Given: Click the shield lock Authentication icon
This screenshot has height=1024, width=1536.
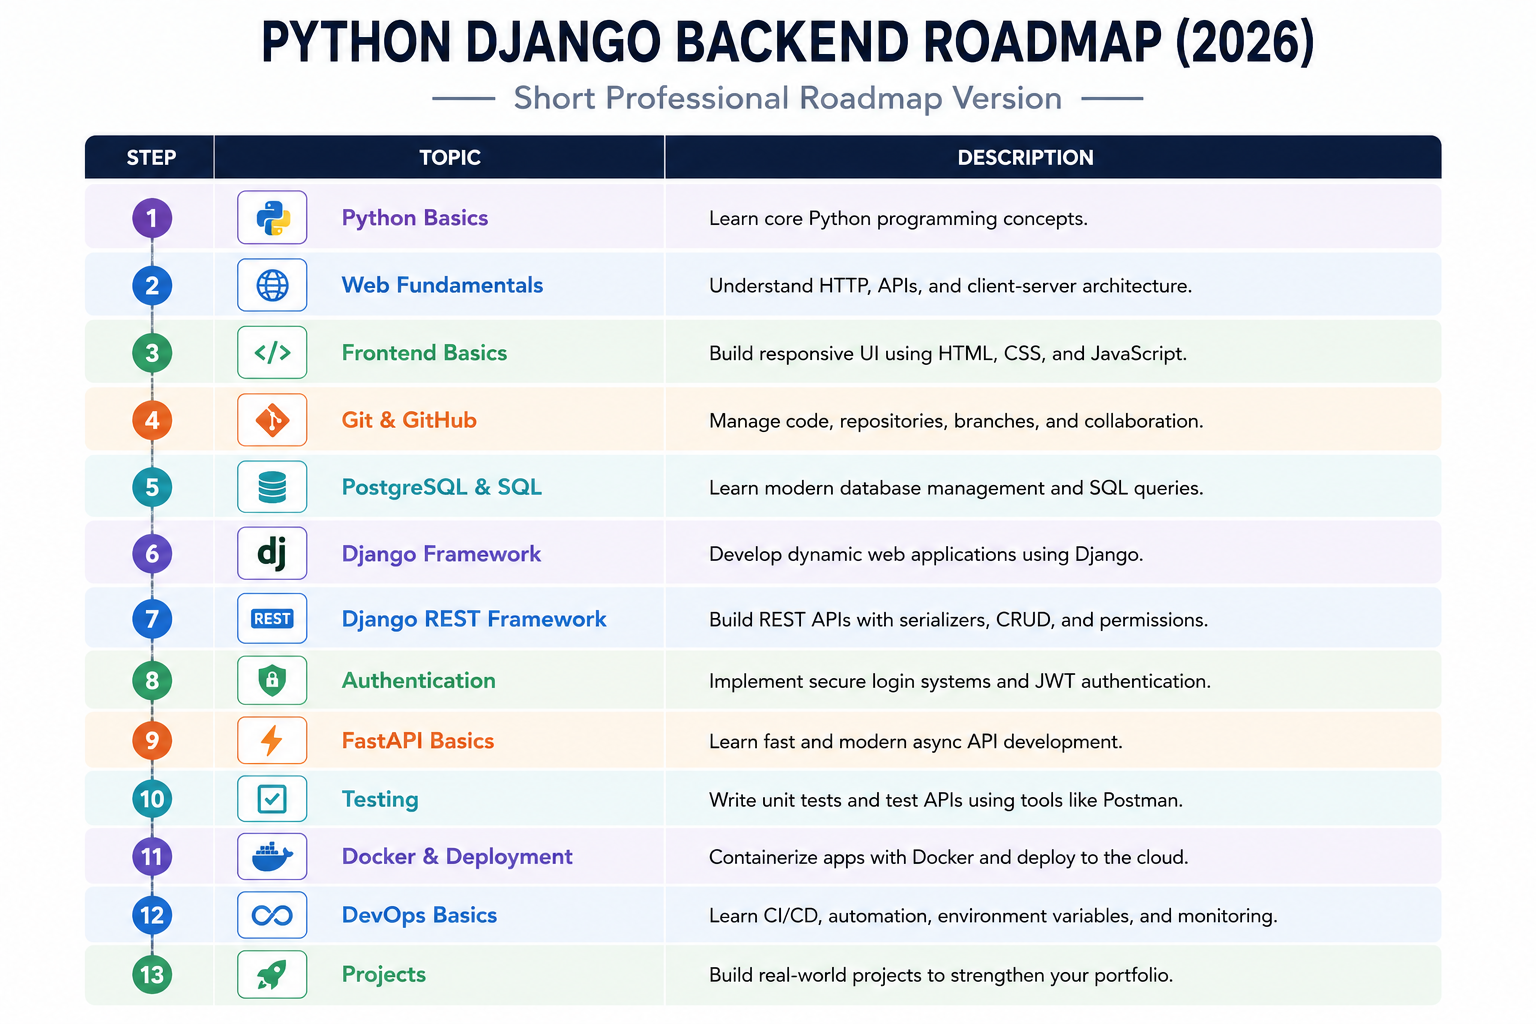Looking at the screenshot, I should 272,680.
